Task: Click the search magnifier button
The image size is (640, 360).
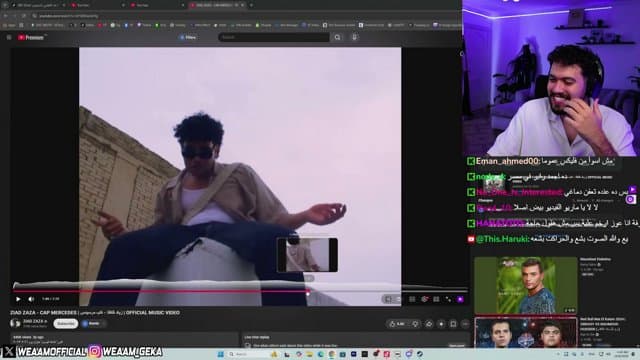Action: click(x=338, y=37)
